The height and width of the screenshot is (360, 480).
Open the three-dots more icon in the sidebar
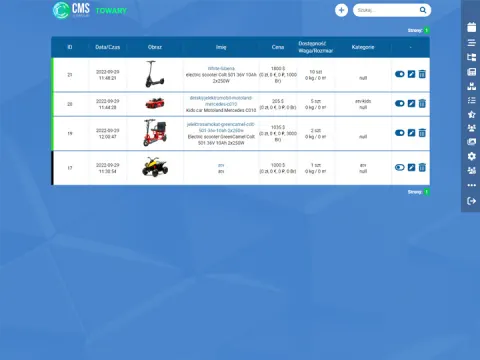(x=471, y=185)
